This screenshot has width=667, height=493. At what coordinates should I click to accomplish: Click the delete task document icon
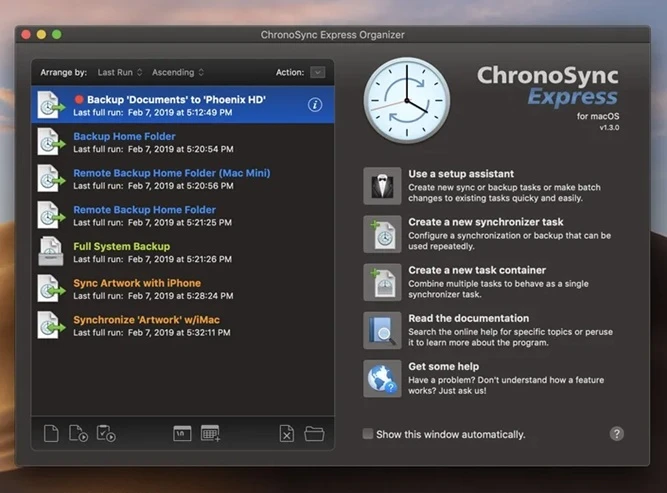pos(286,433)
